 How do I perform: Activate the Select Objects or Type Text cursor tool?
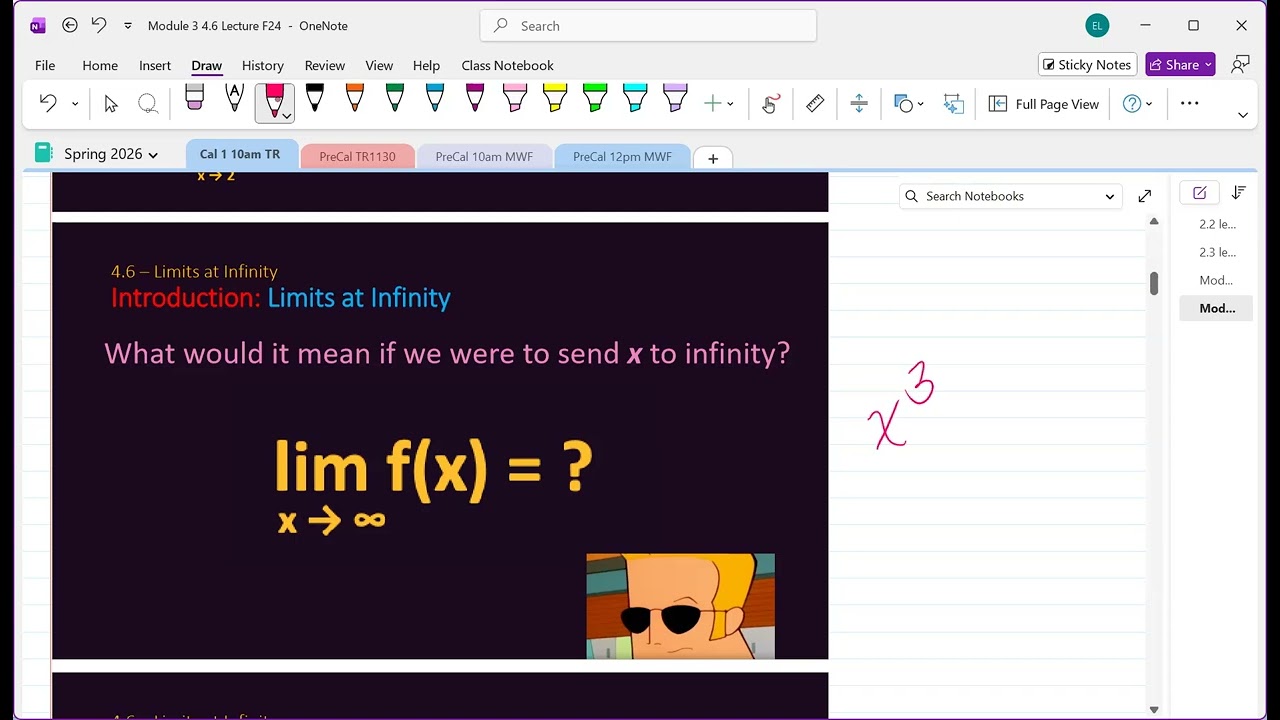coord(111,103)
